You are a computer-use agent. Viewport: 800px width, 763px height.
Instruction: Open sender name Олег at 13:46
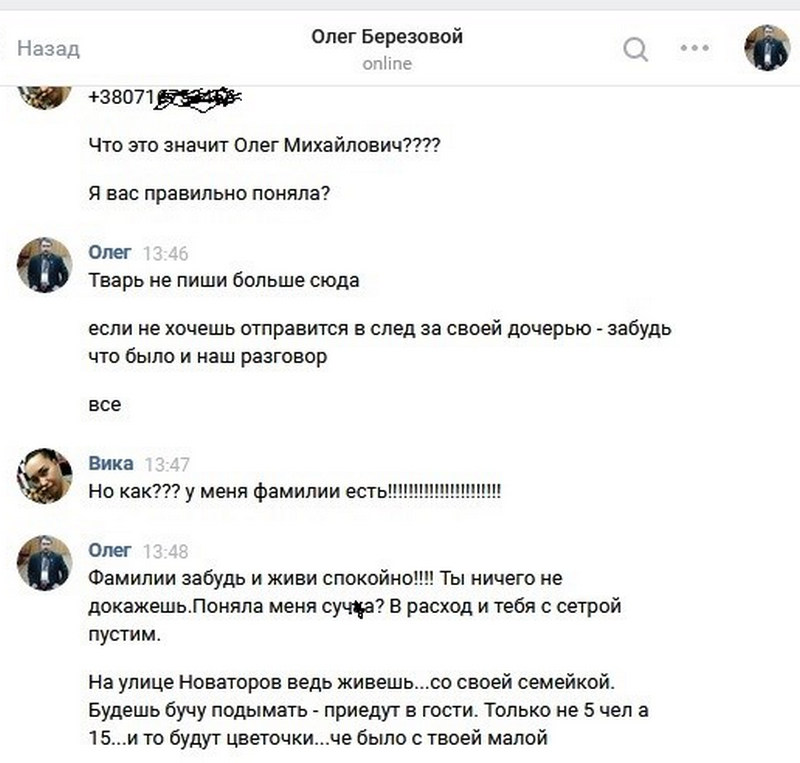pos(110,252)
